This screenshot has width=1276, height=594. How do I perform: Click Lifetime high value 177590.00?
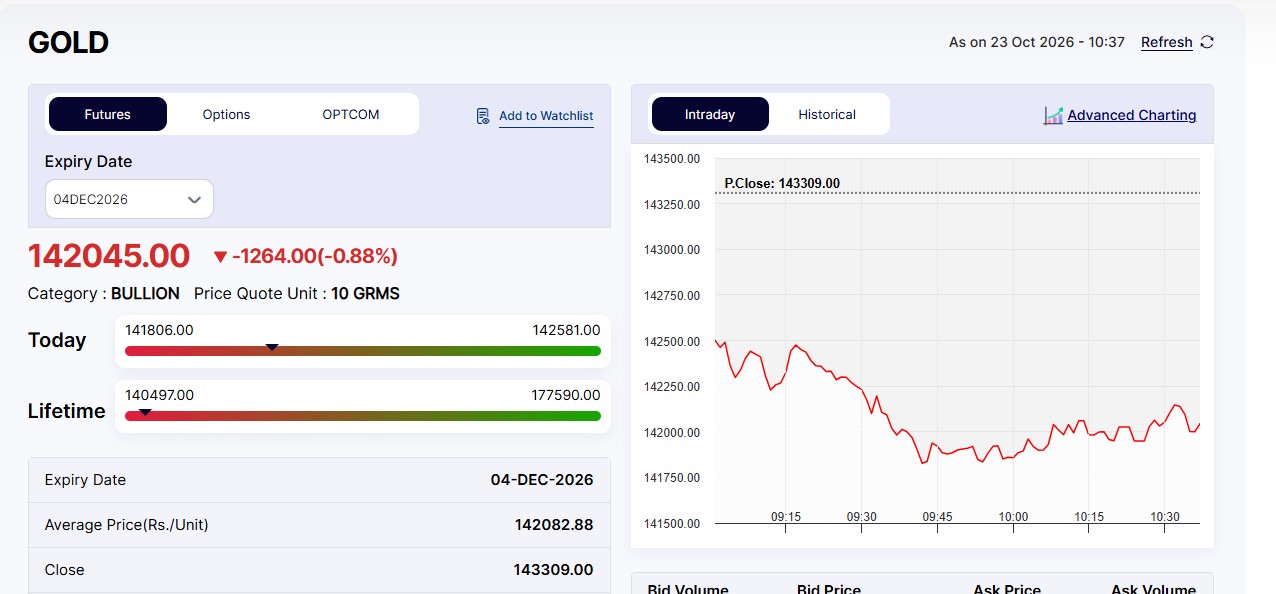[x=566, y=395]
